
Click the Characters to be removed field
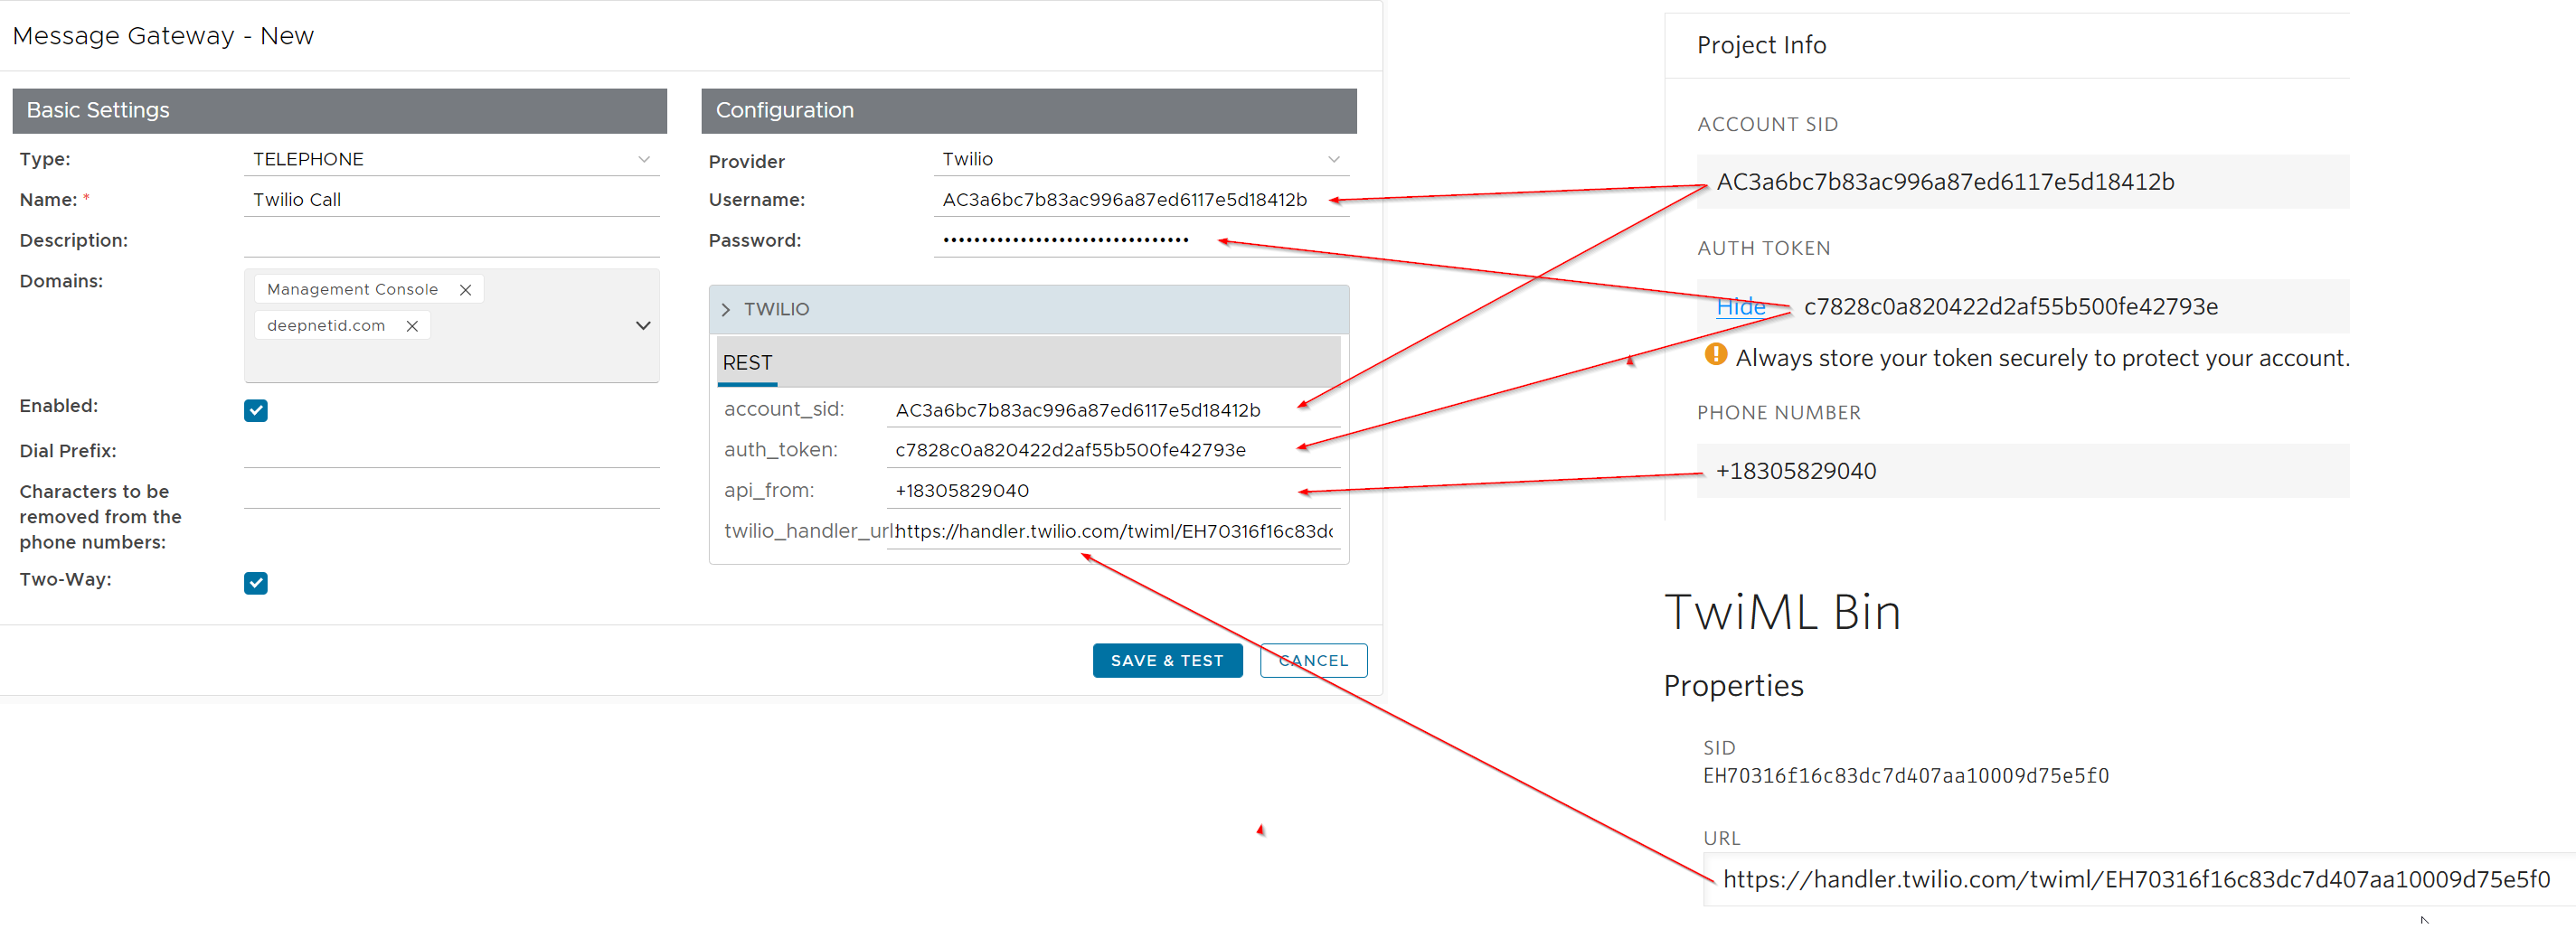pos(451,492)
